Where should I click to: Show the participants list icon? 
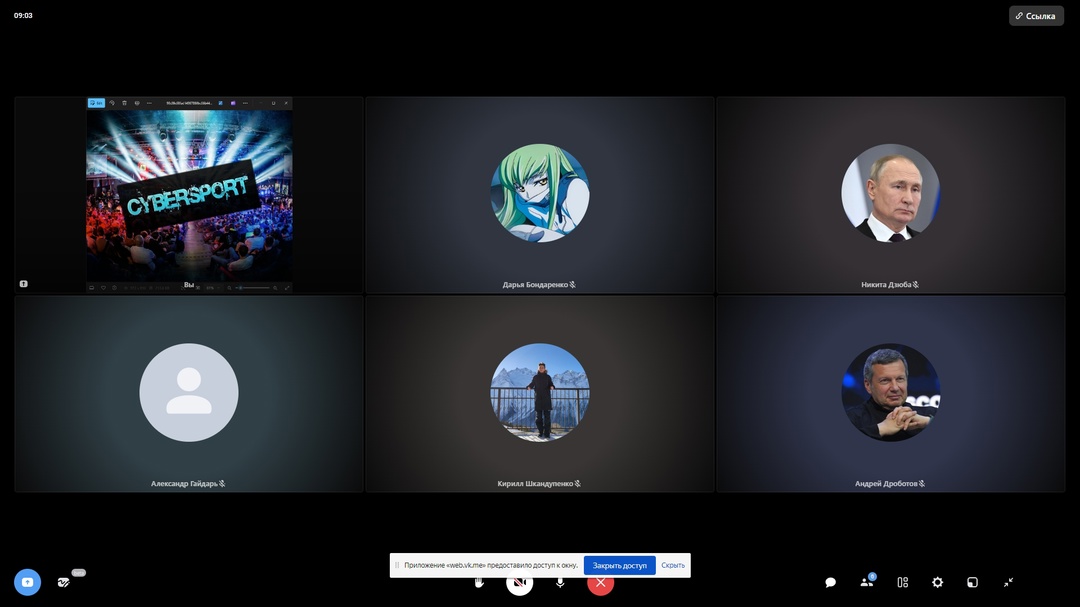pyautogui.click(x=866, y=582)
